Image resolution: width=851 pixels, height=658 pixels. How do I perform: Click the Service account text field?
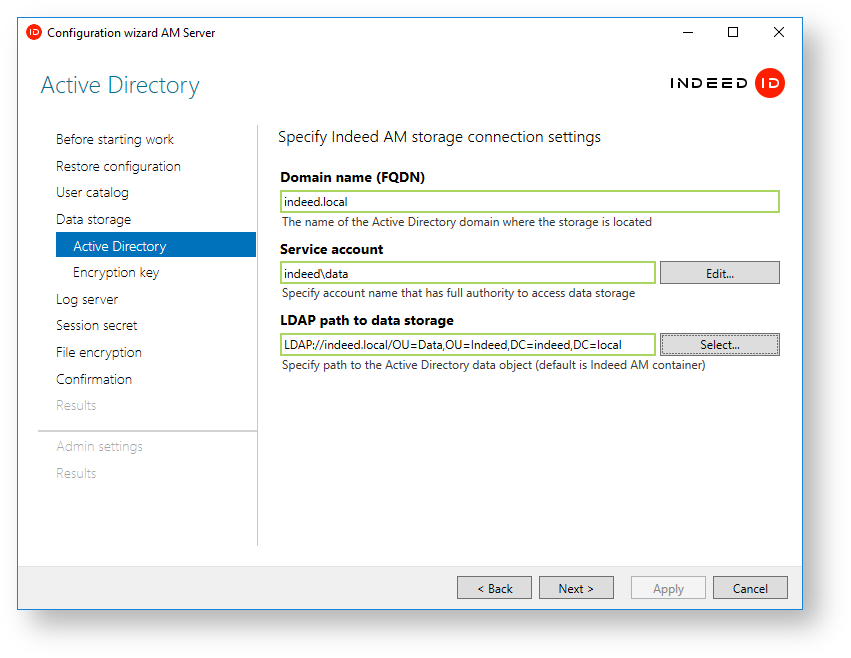tap(468, 273)
